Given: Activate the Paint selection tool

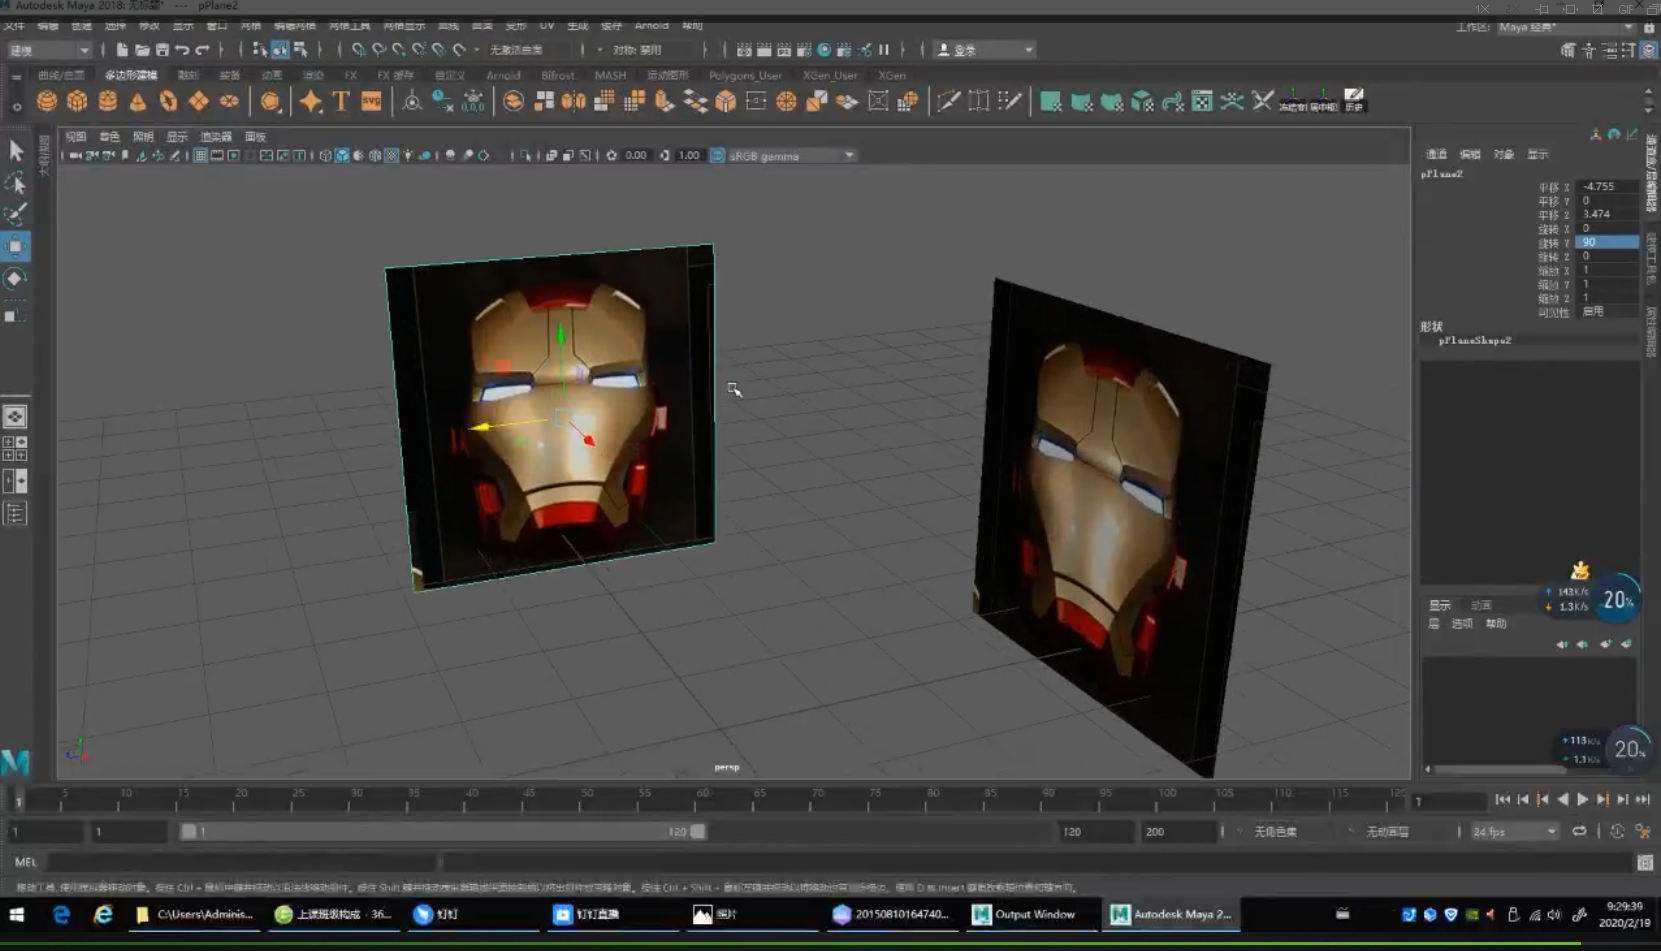Looking at the screenshot, I should point(16,215).
